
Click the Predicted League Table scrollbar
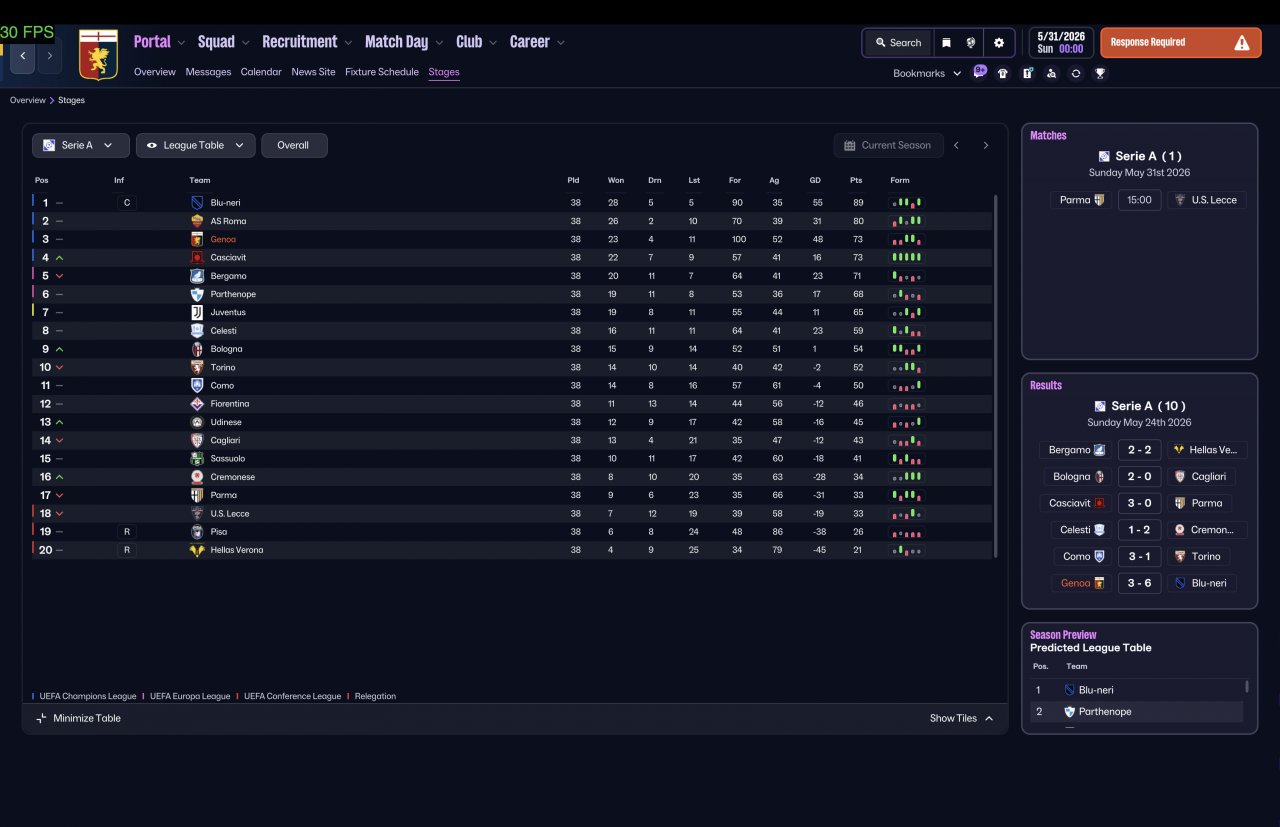pos(1247,686)
